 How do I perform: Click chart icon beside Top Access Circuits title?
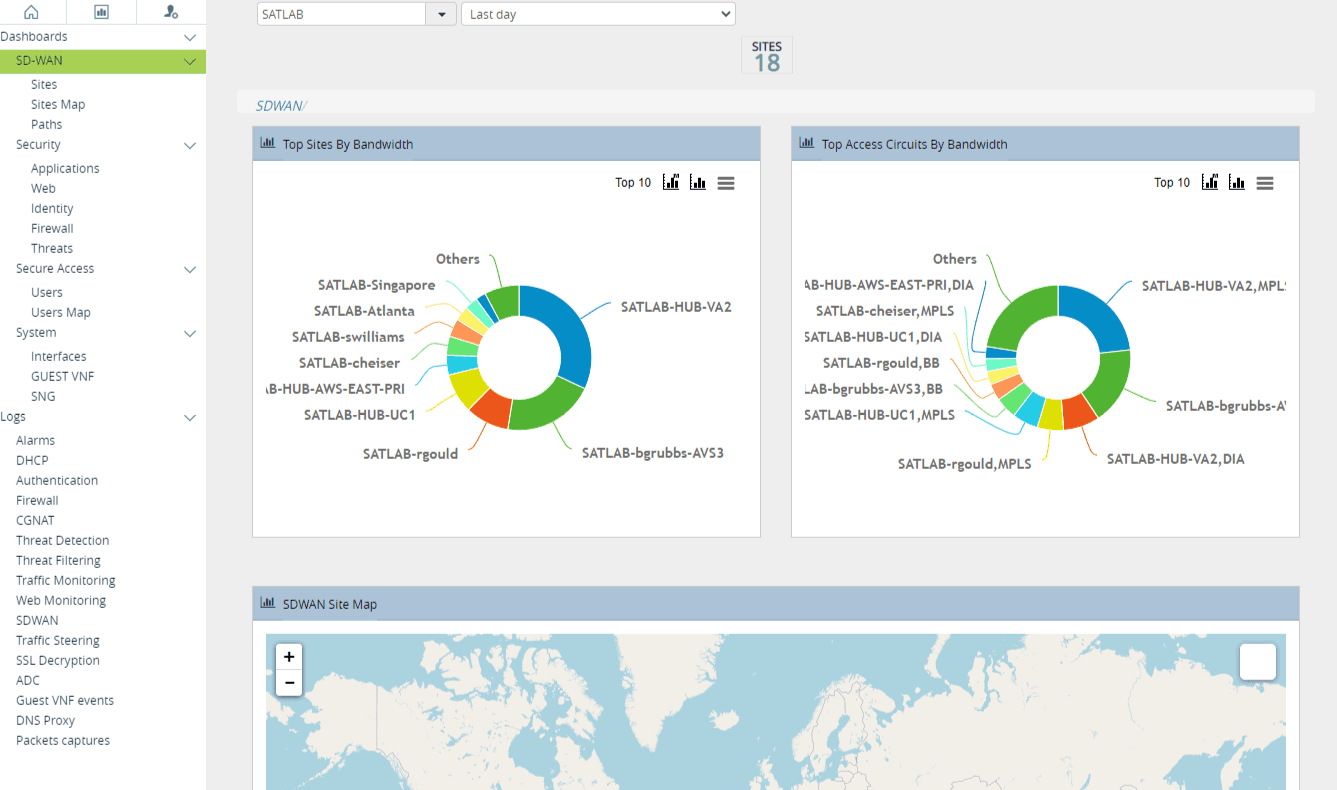pyautogui.click(x=807, y=143)
